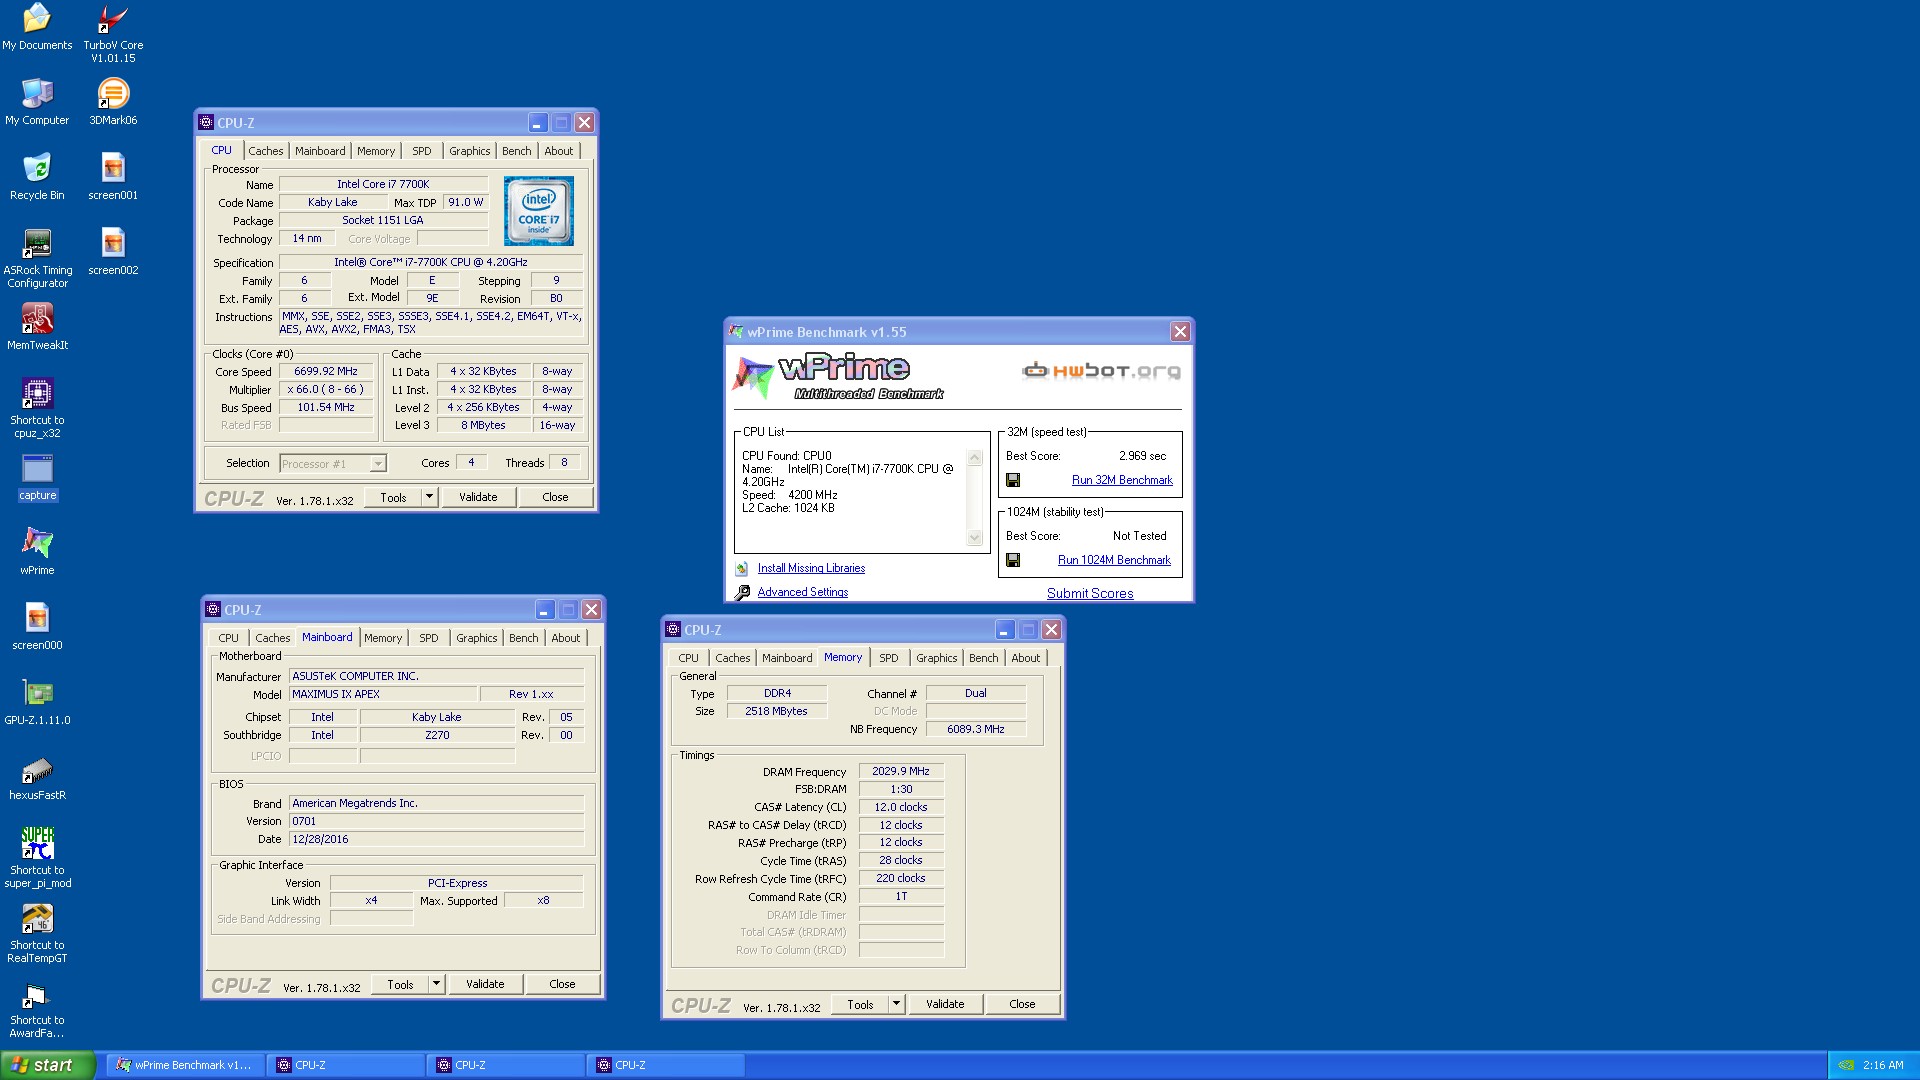Click the taskbar clock showing 2:16 AM
Image resolution: width=1920 pixels, height=1080 pixels.
coord(1883,1065)
